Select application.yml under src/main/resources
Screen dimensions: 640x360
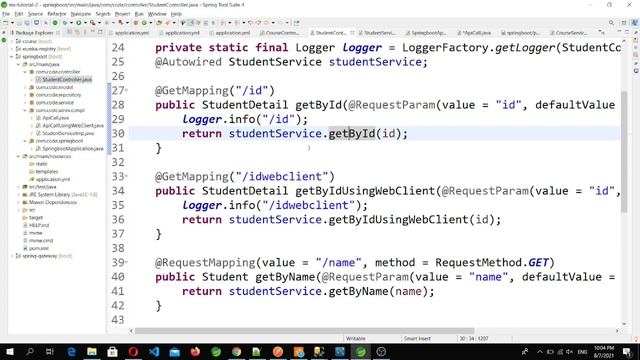(53, 179)
